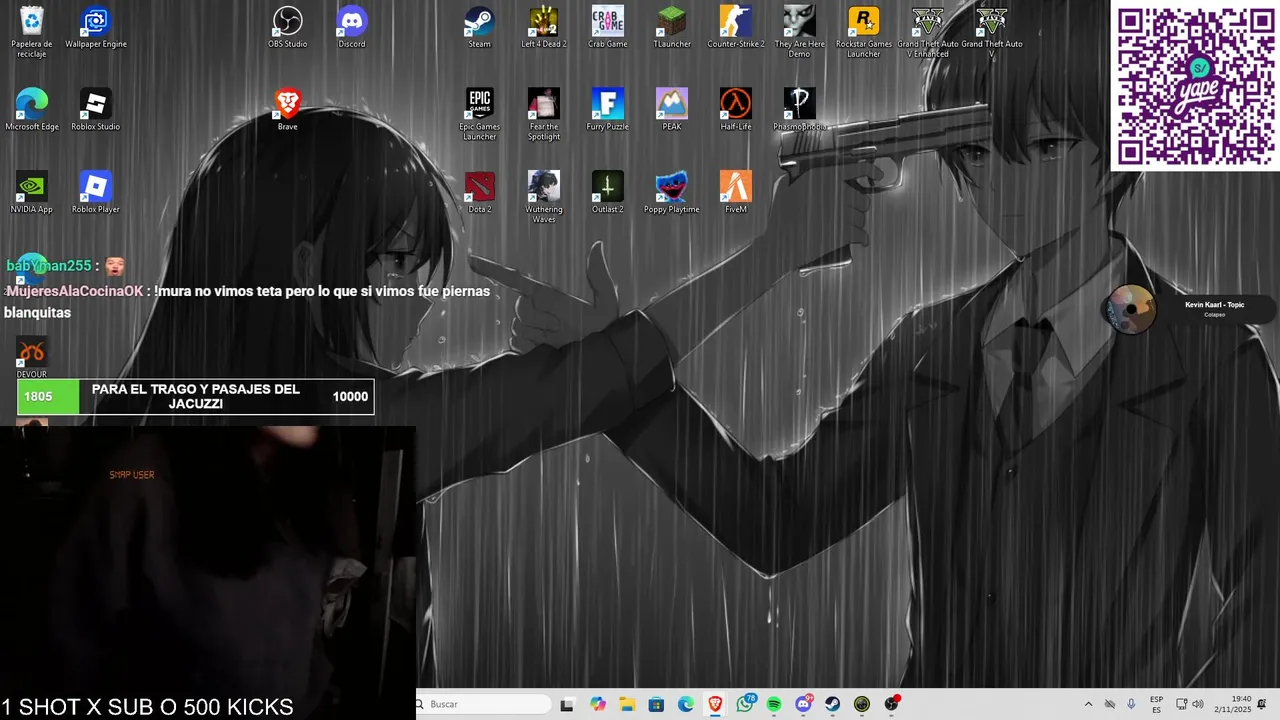Open Microsoft Store from the taskbar

coord(656,704)
